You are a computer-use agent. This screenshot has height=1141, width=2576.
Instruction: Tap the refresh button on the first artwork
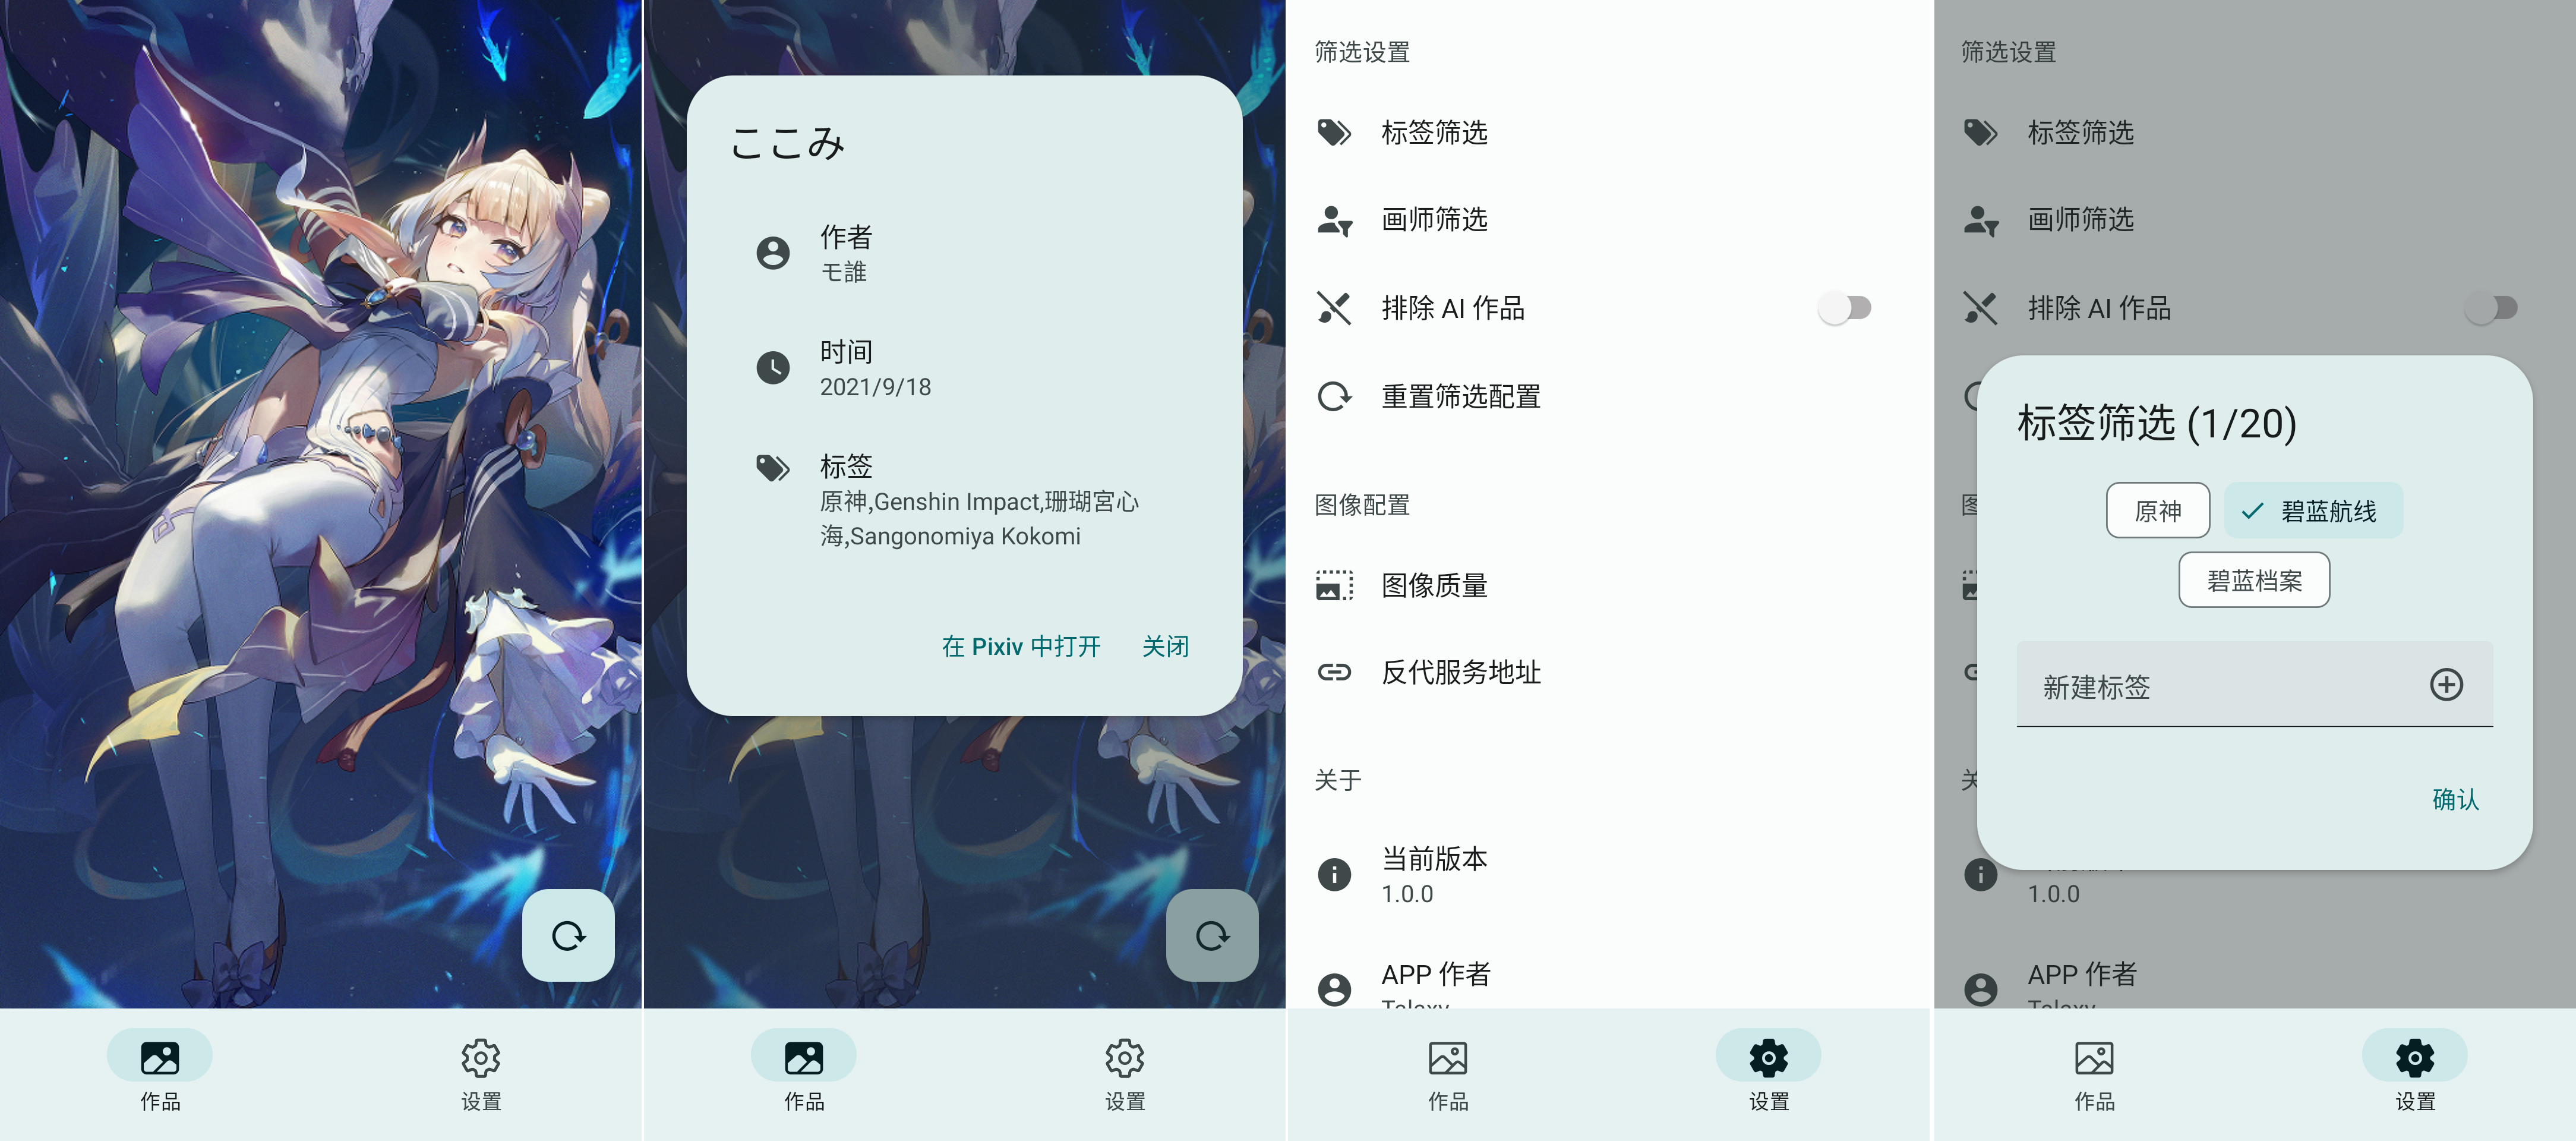tap(568, 935)
